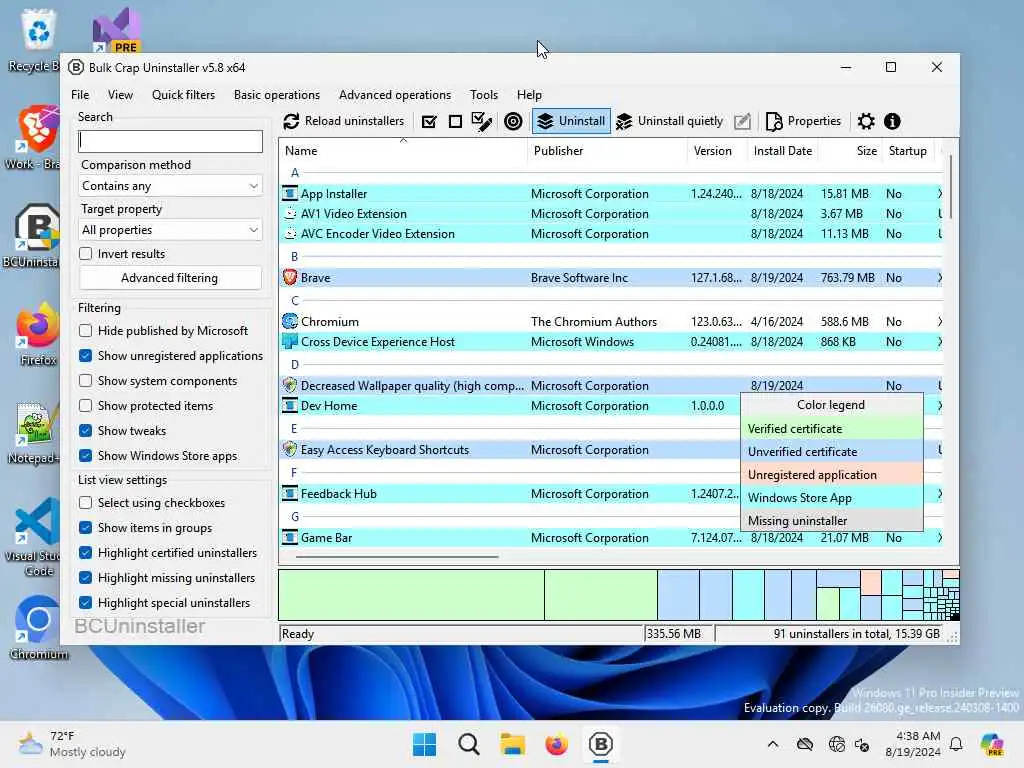Toggle Invert results checkbox
The width and height of the screenshot is (1024, 768).
tap(86, 253)
